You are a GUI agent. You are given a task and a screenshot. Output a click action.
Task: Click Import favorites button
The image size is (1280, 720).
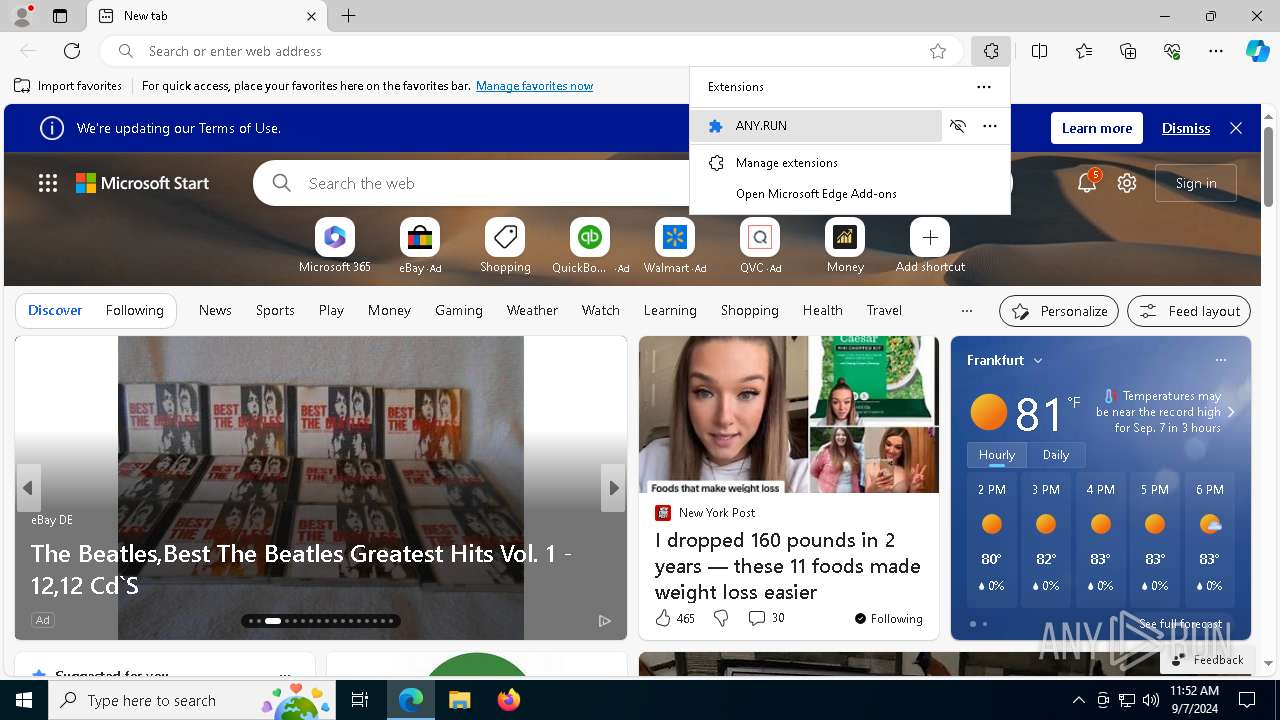pyautogui.click(x=68, y=86)
